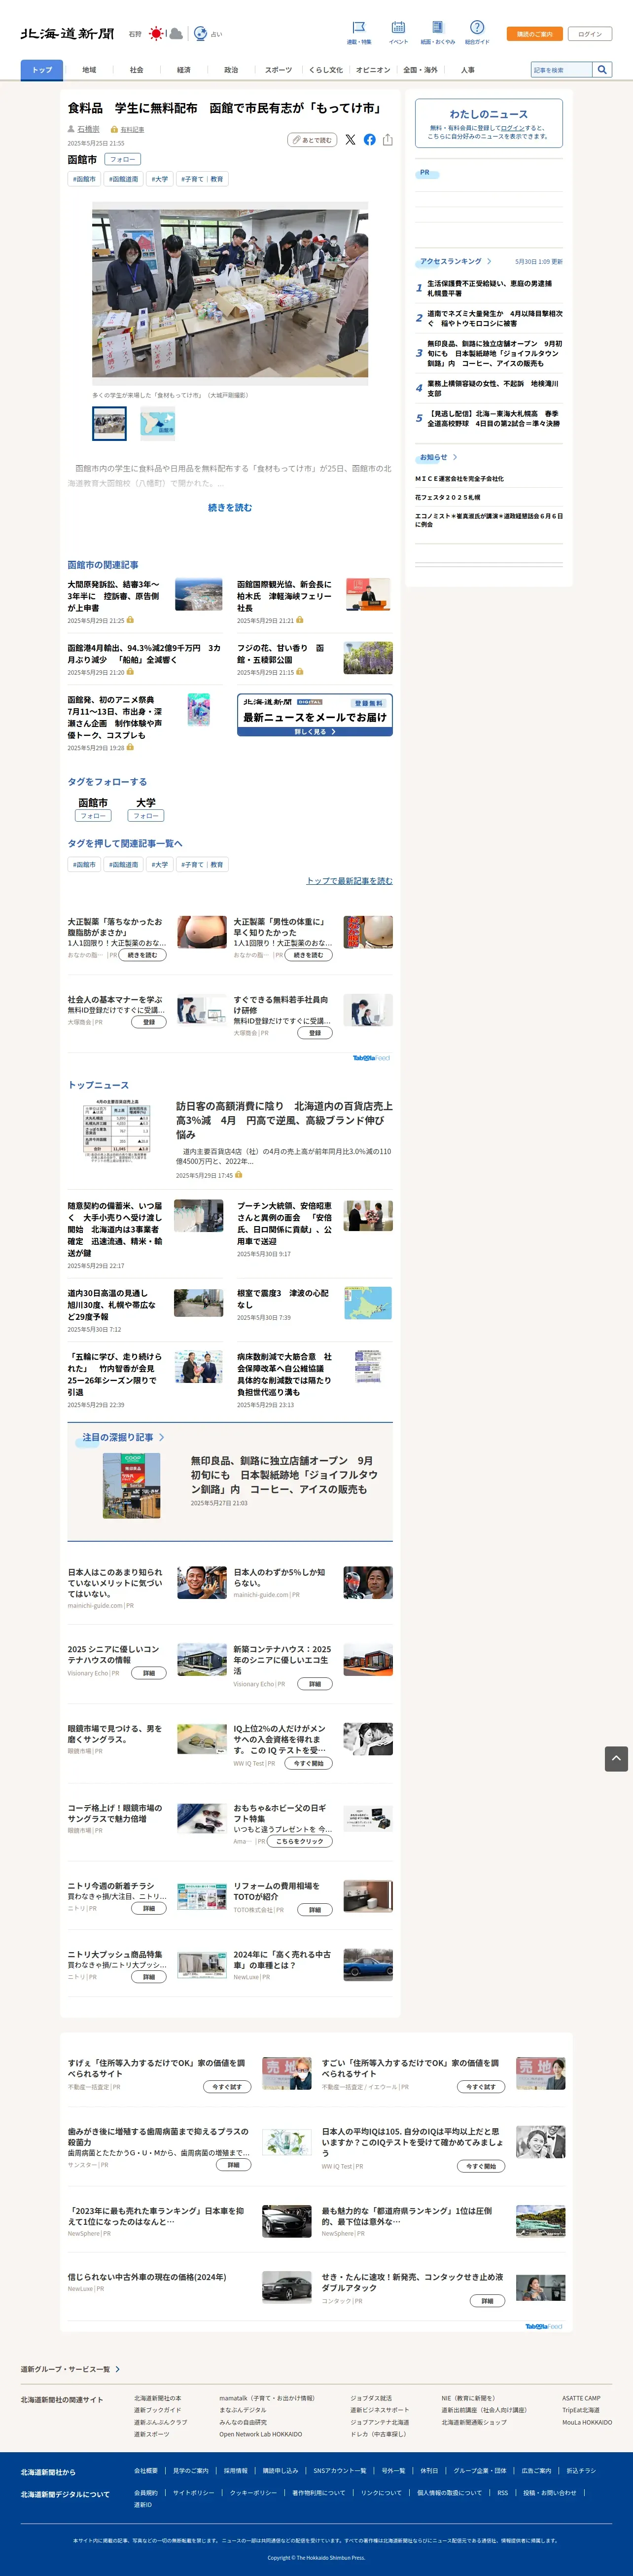
Task: Click the author icon beside 石橋崇
Action: 71,129
